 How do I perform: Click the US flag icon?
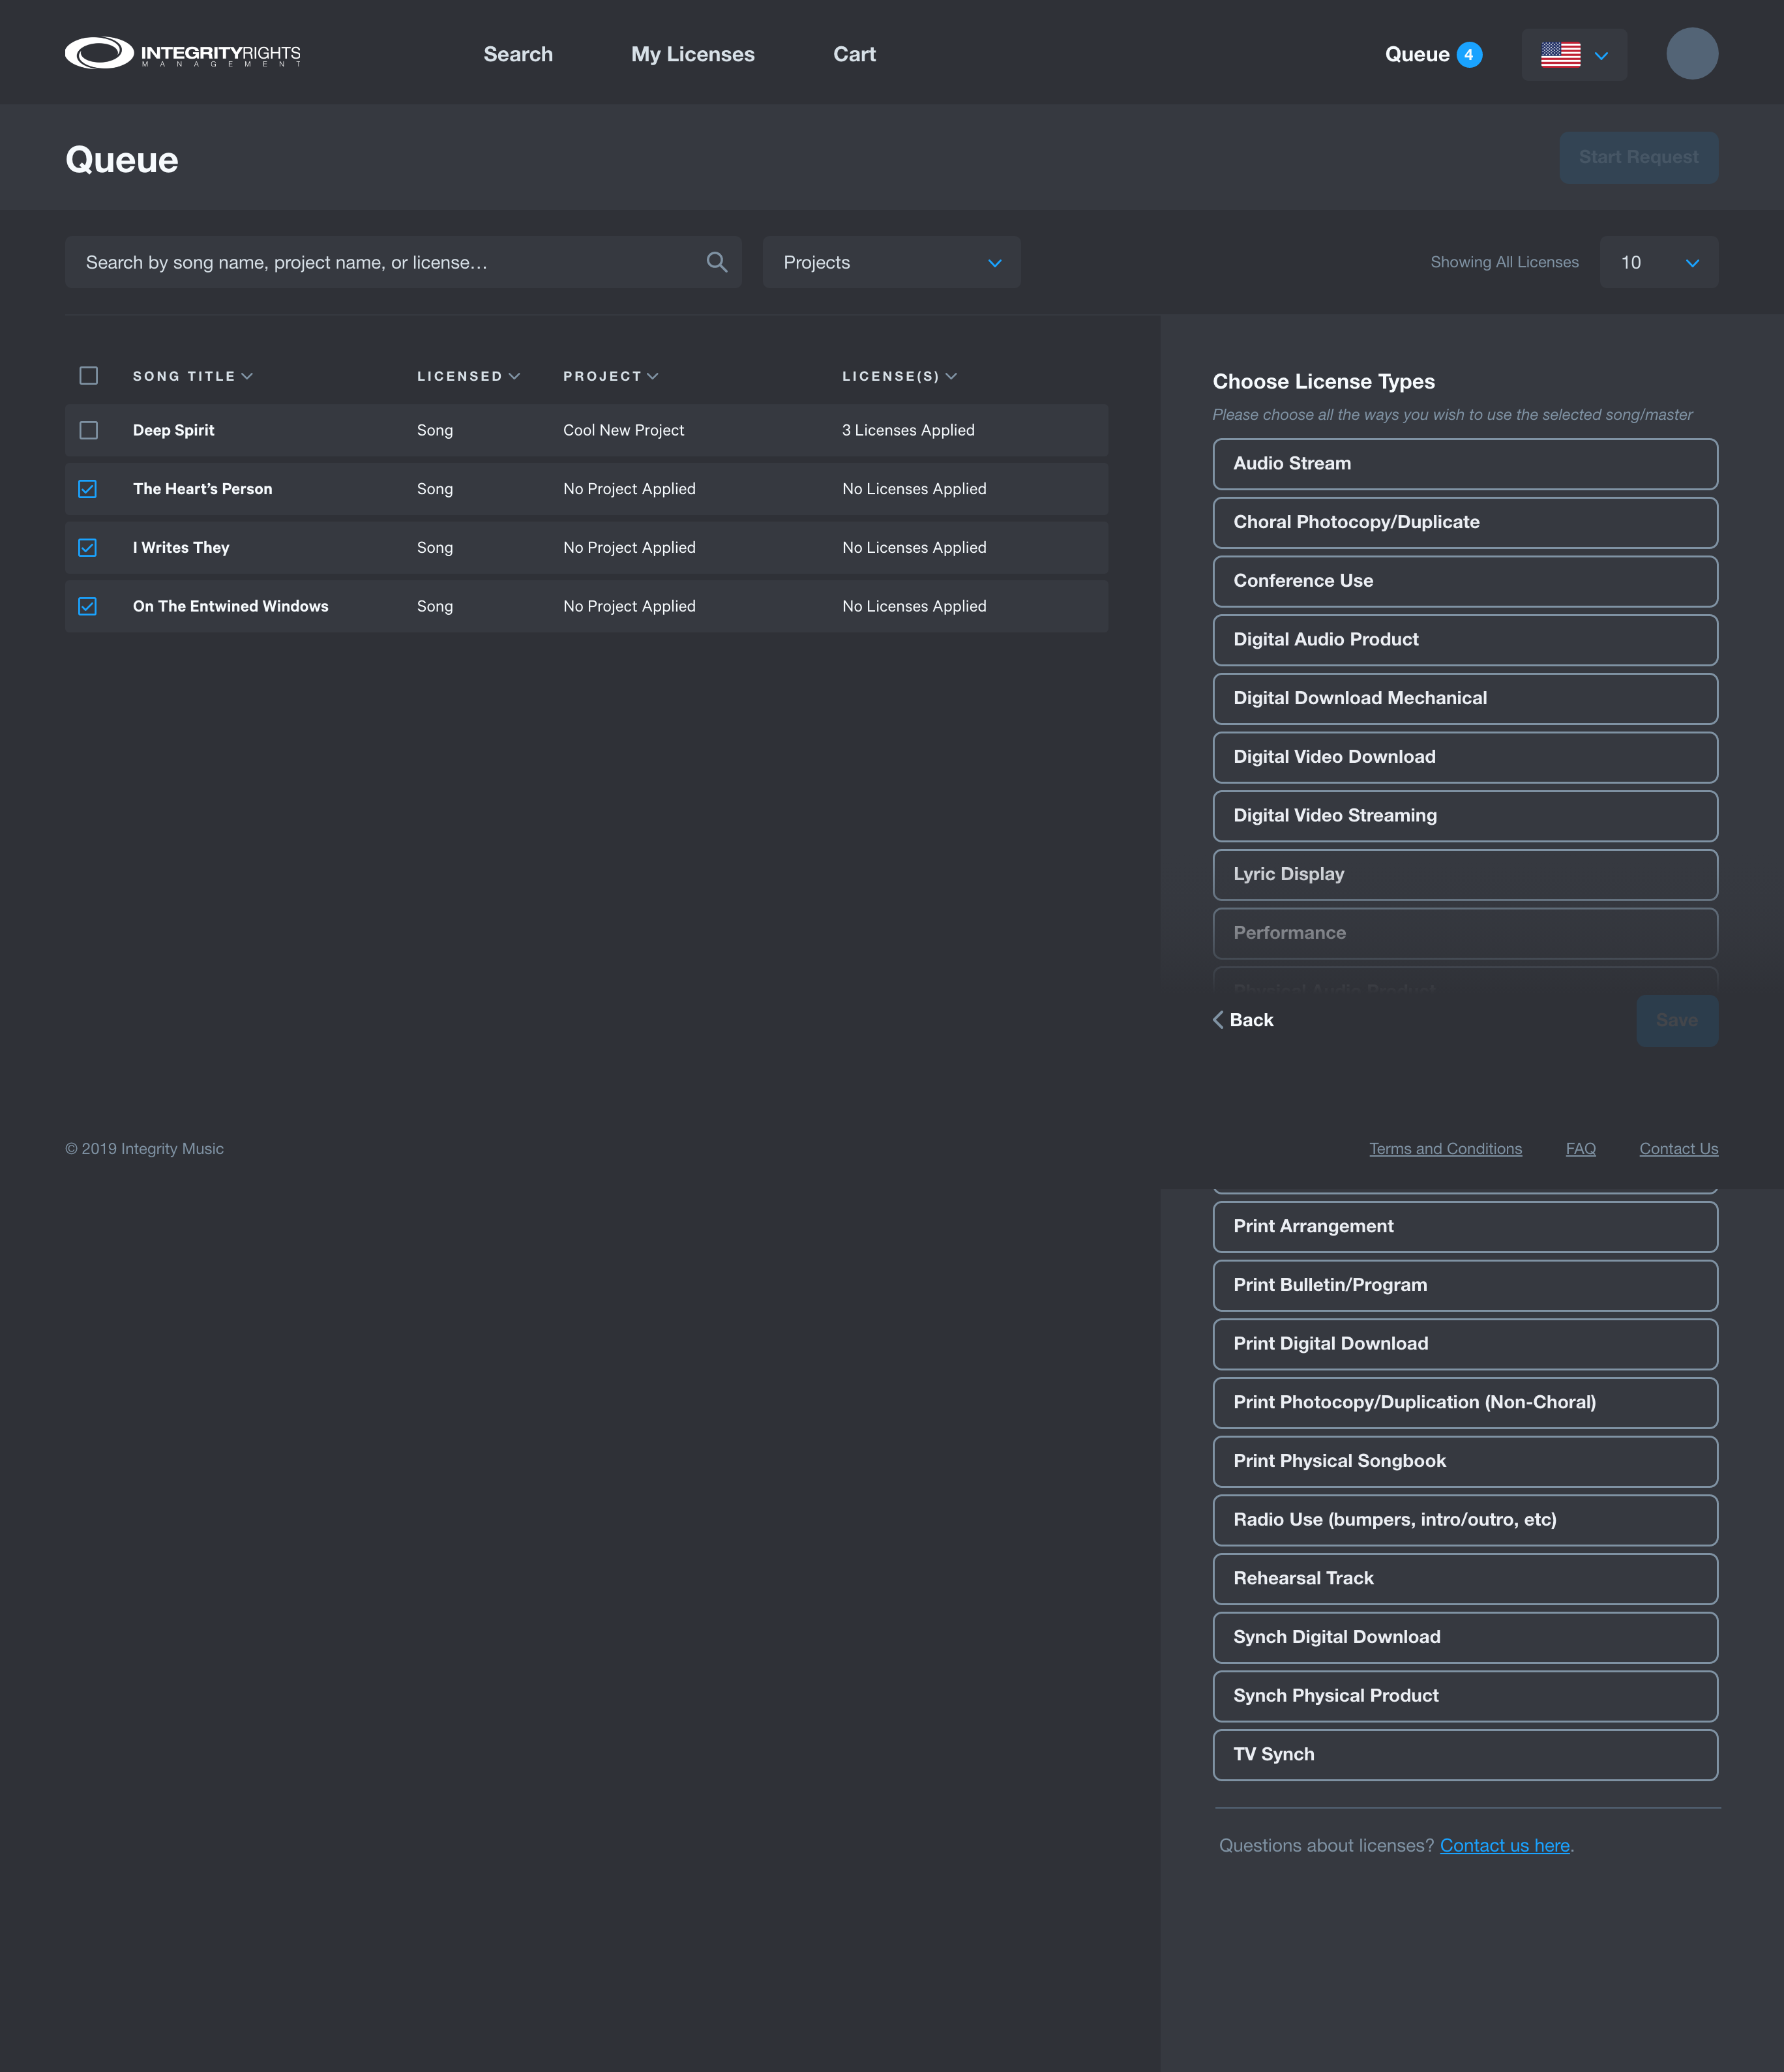coord(1560,55)
